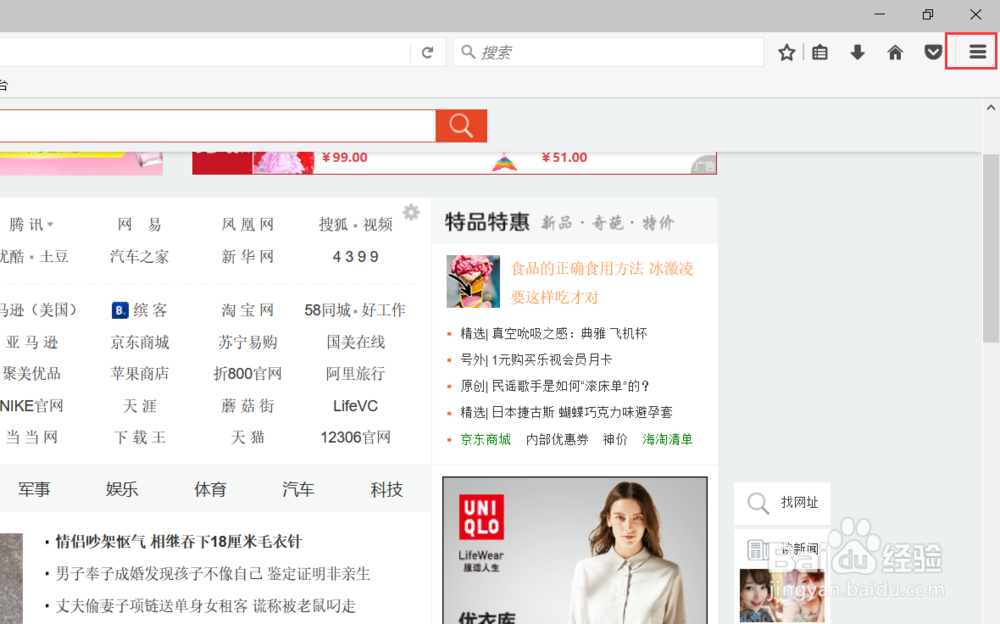Open the LifeVC link
Screen dimensions: 1000x624
point(355,406)
